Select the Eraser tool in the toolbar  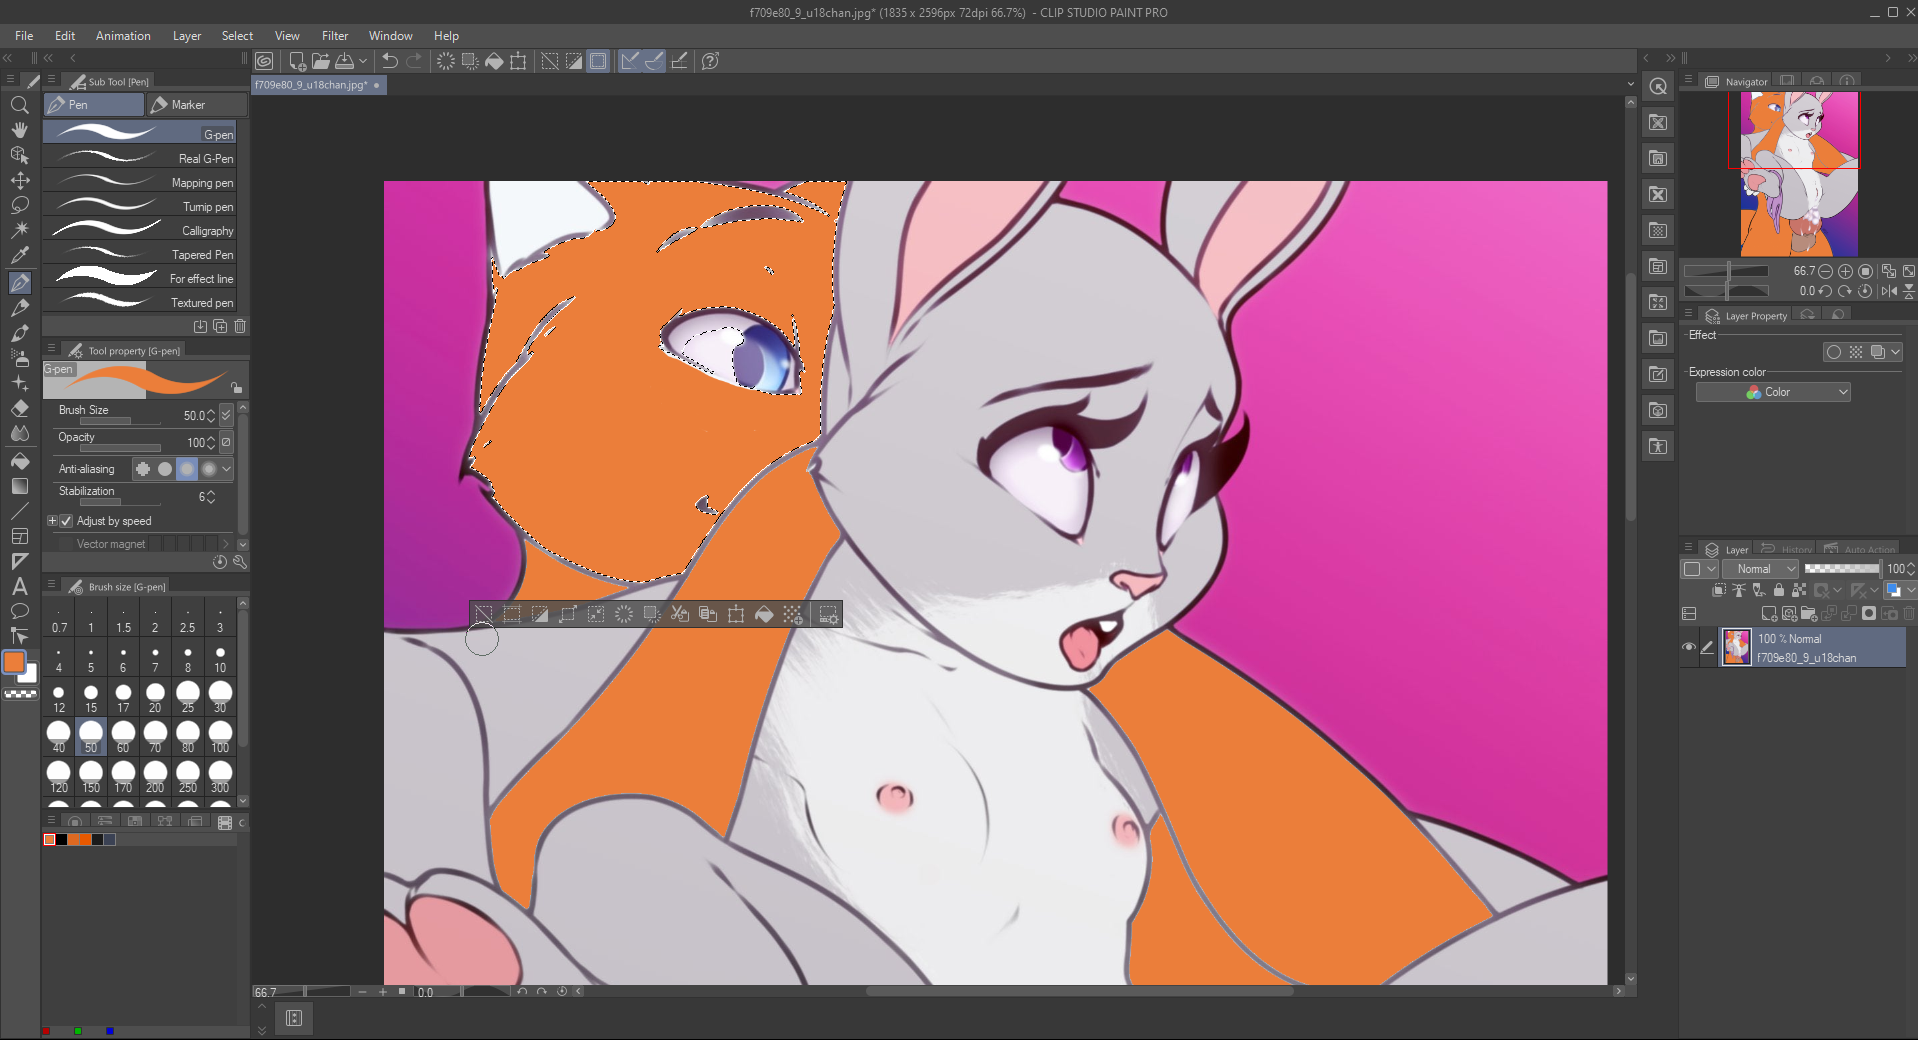click(x=20, y=409)
